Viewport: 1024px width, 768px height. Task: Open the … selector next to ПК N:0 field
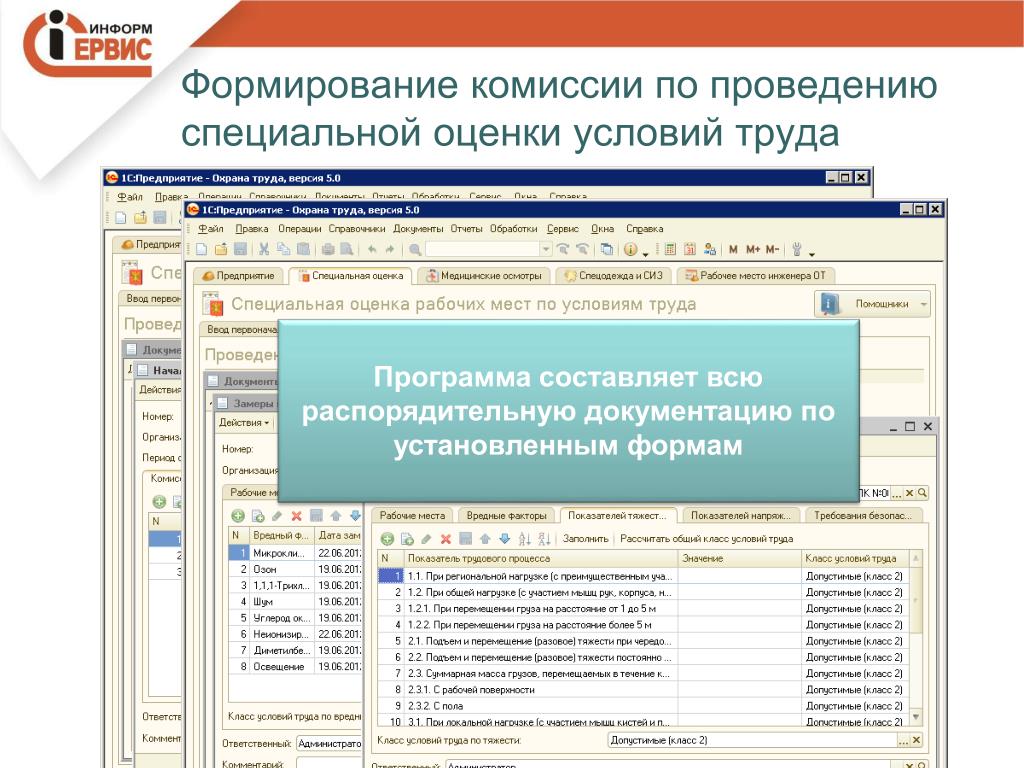(x=896, y=493)
